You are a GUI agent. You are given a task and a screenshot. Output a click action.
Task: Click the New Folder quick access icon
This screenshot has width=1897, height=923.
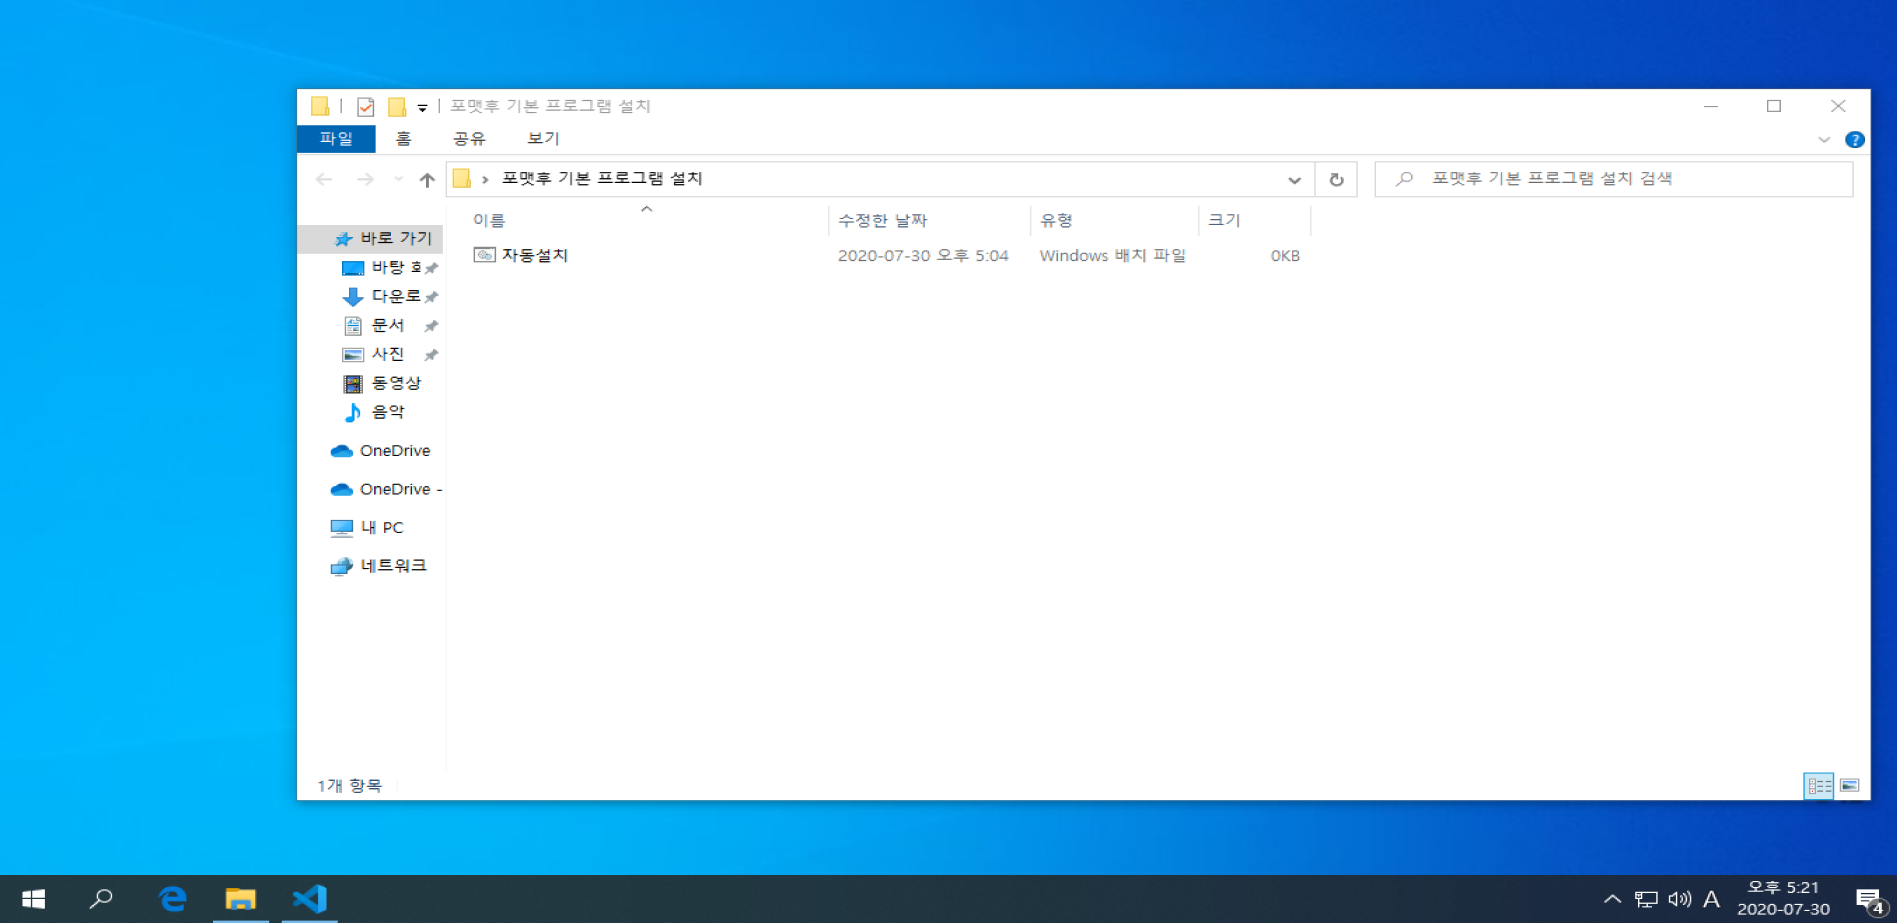coord(397,106)
